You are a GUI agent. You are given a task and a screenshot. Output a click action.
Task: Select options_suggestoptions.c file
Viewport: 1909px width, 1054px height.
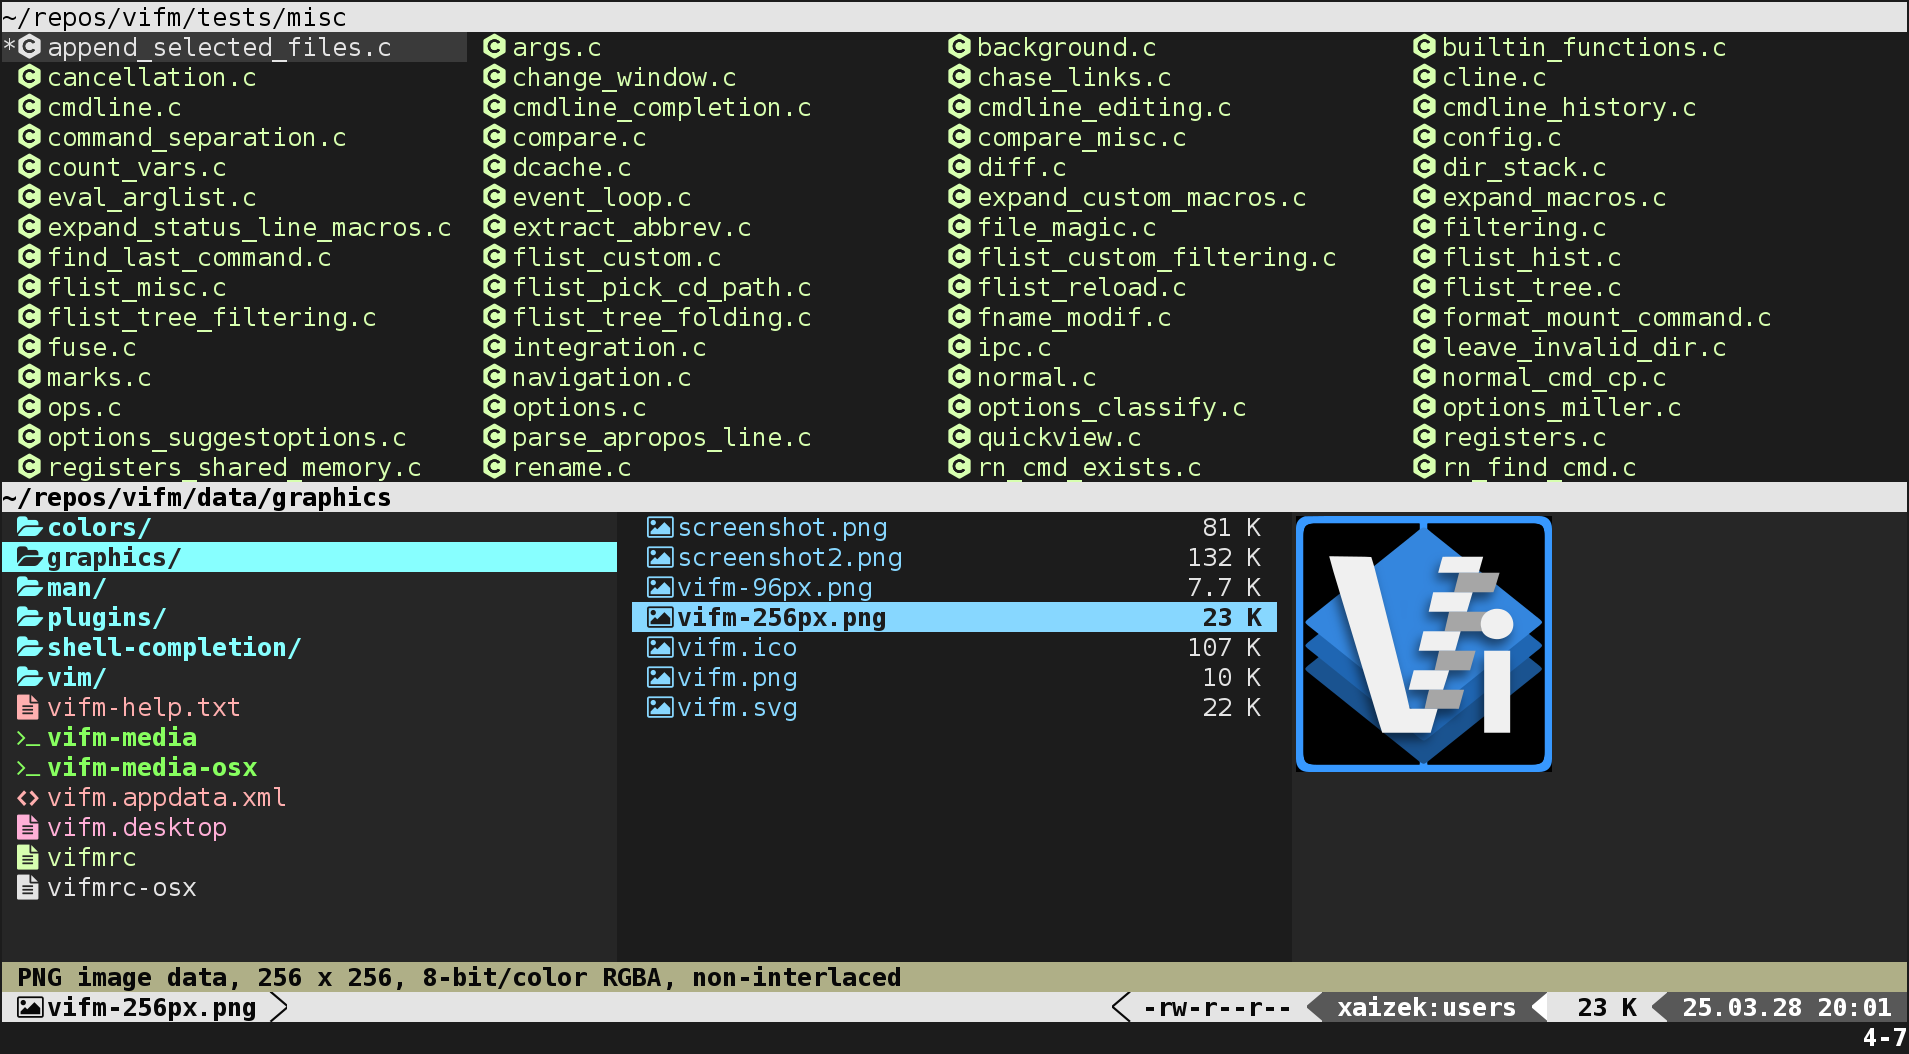point(227,437)
